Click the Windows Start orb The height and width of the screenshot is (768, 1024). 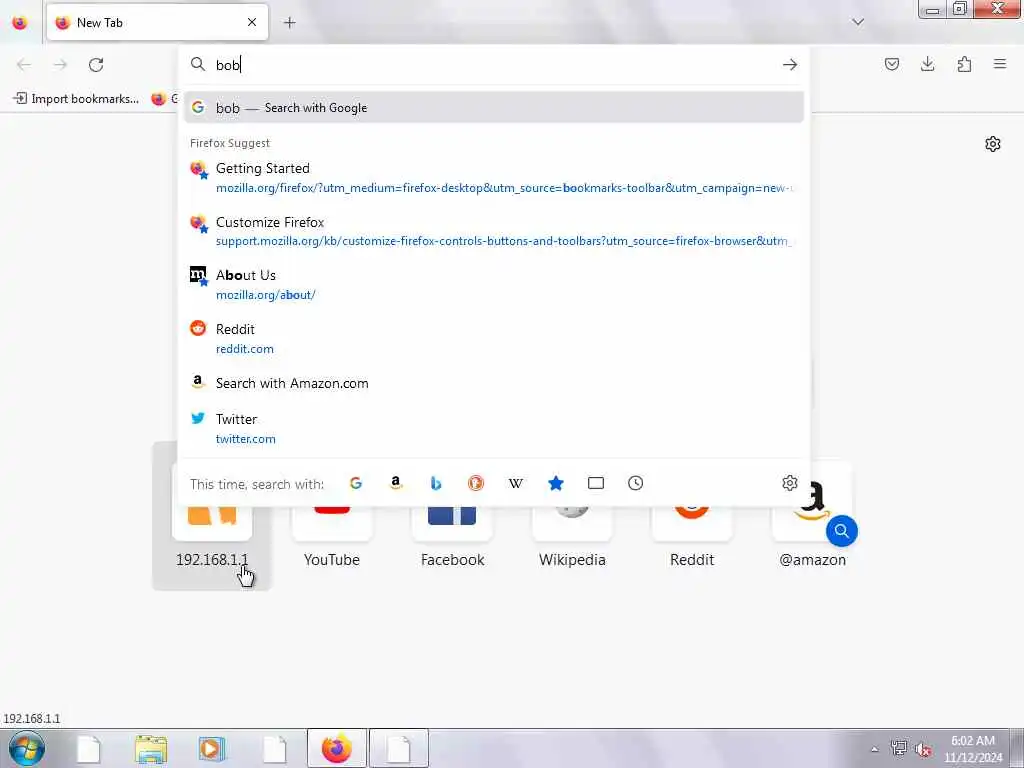pos(27,748)
